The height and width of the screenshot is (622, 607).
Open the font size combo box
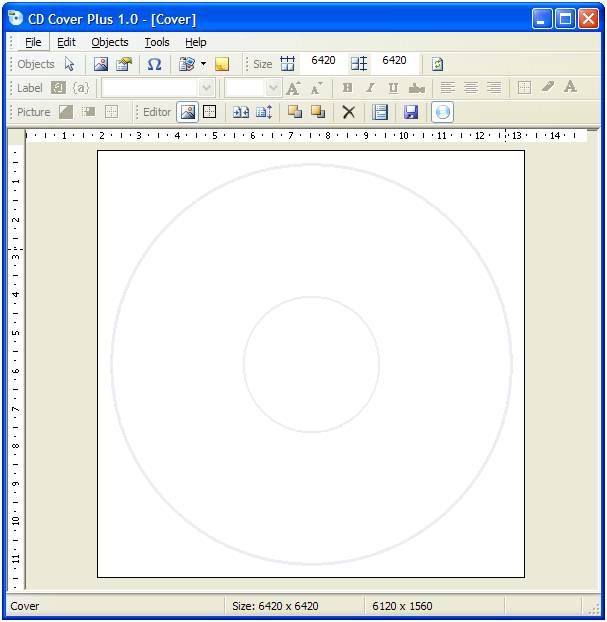(x=252, y=88)
